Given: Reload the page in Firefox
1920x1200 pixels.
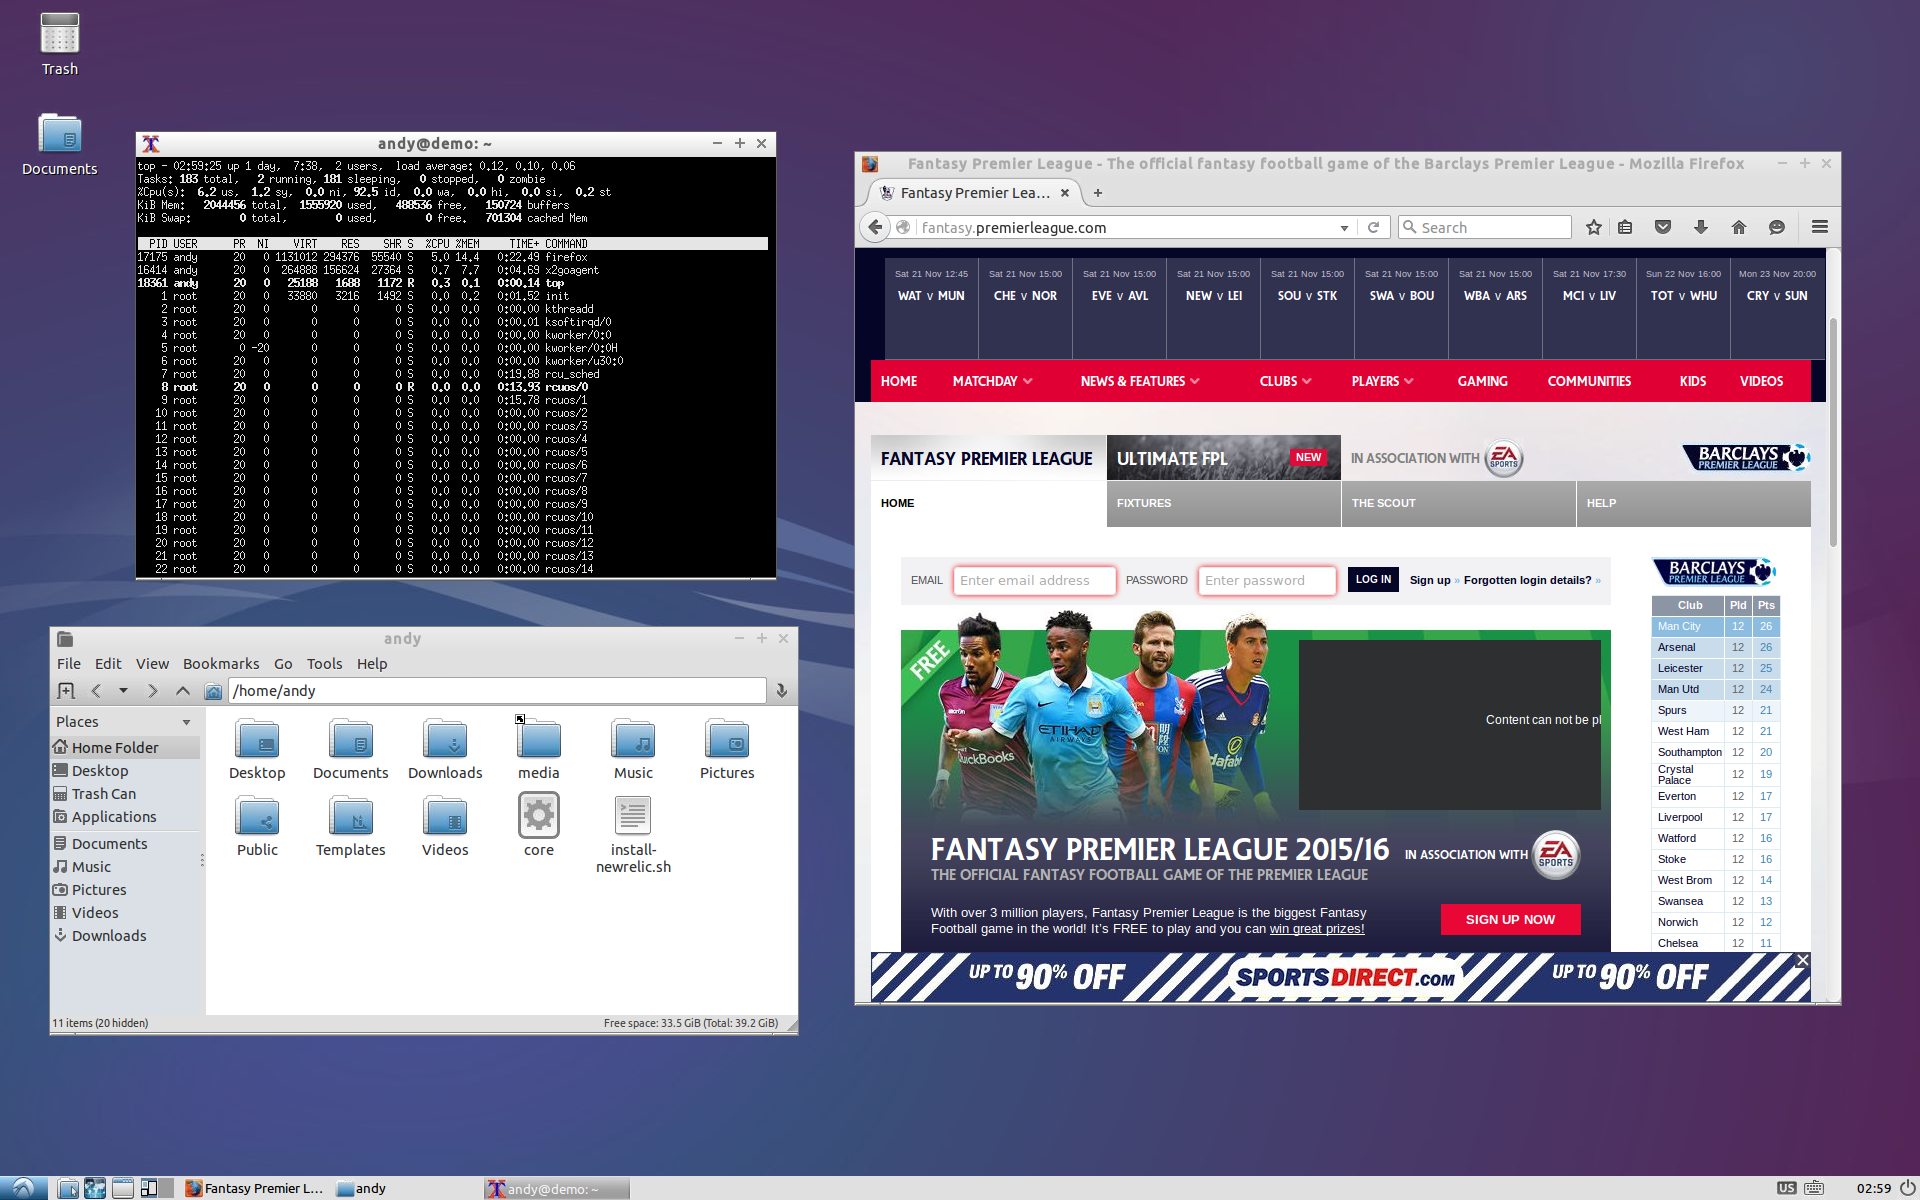Looking at the screenshot, I should pyautogui.click(x=1373, y=227).
